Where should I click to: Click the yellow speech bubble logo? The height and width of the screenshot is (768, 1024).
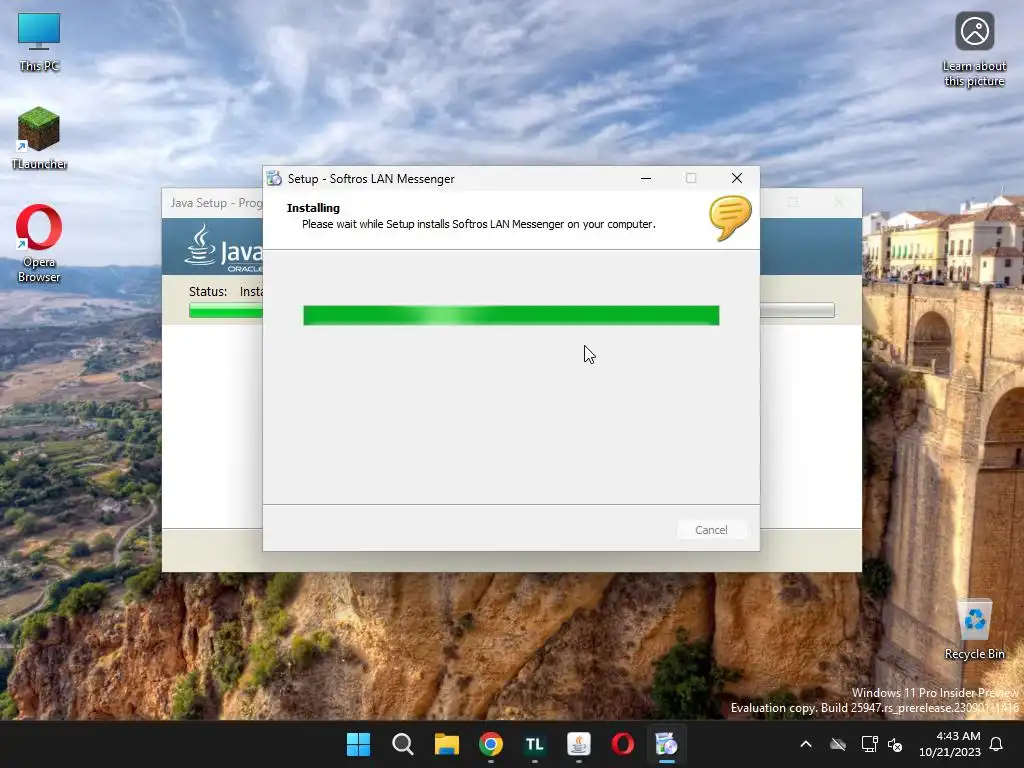(729, 219)
